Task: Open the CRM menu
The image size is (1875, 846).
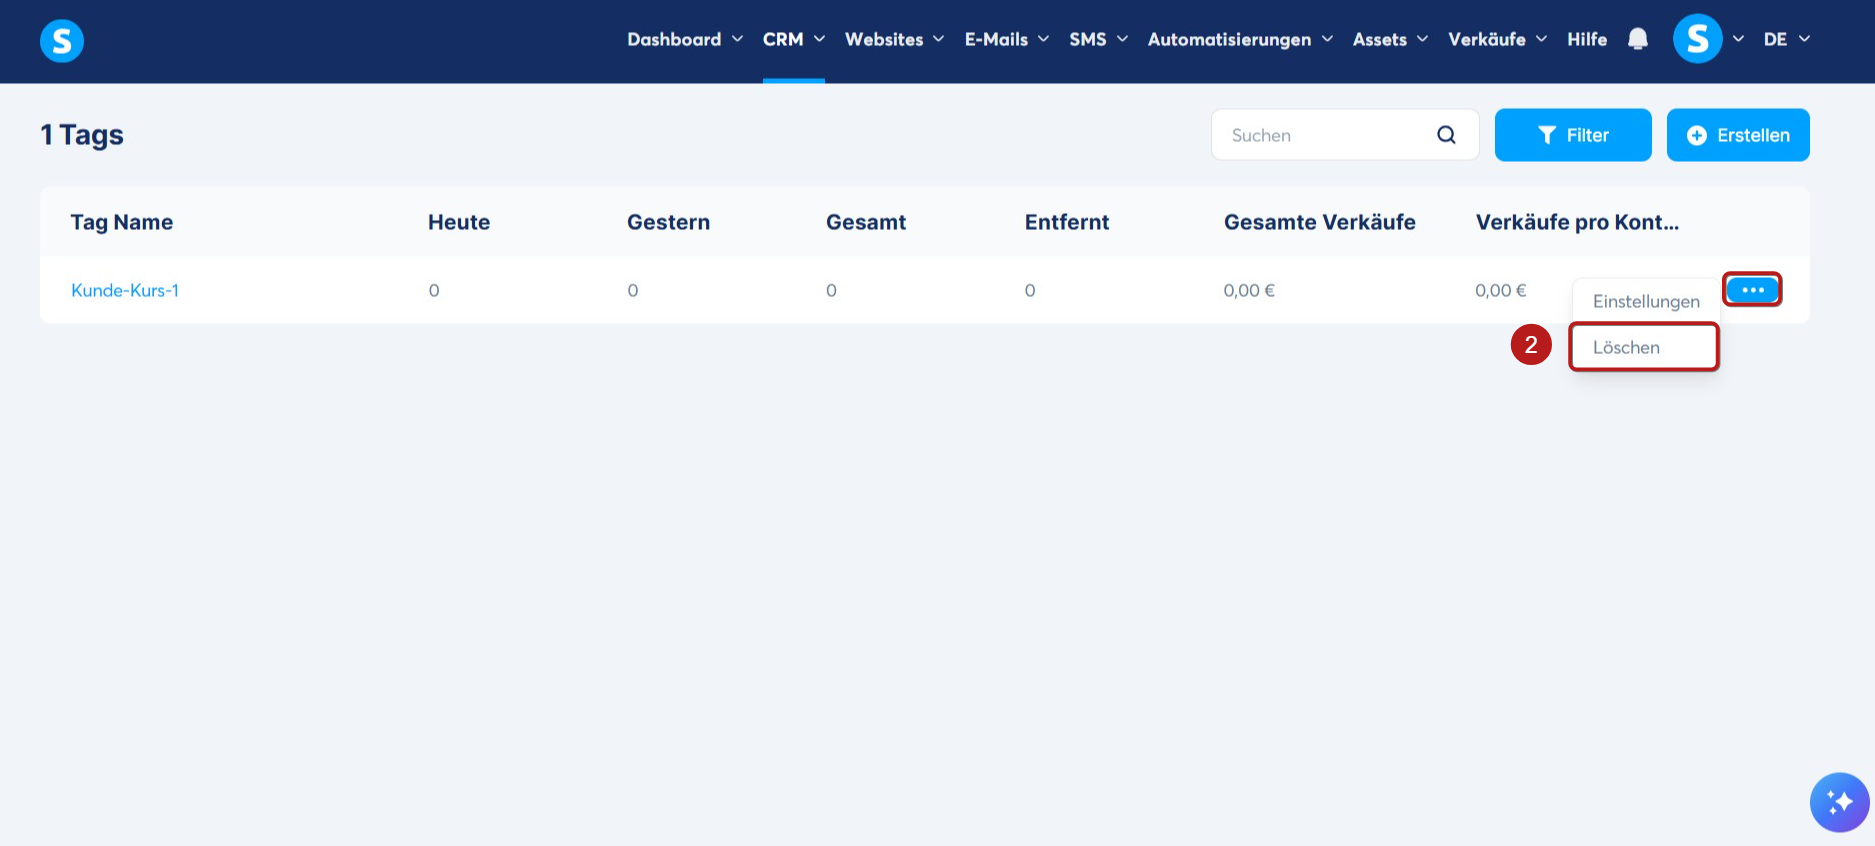Action: [794, 39]
